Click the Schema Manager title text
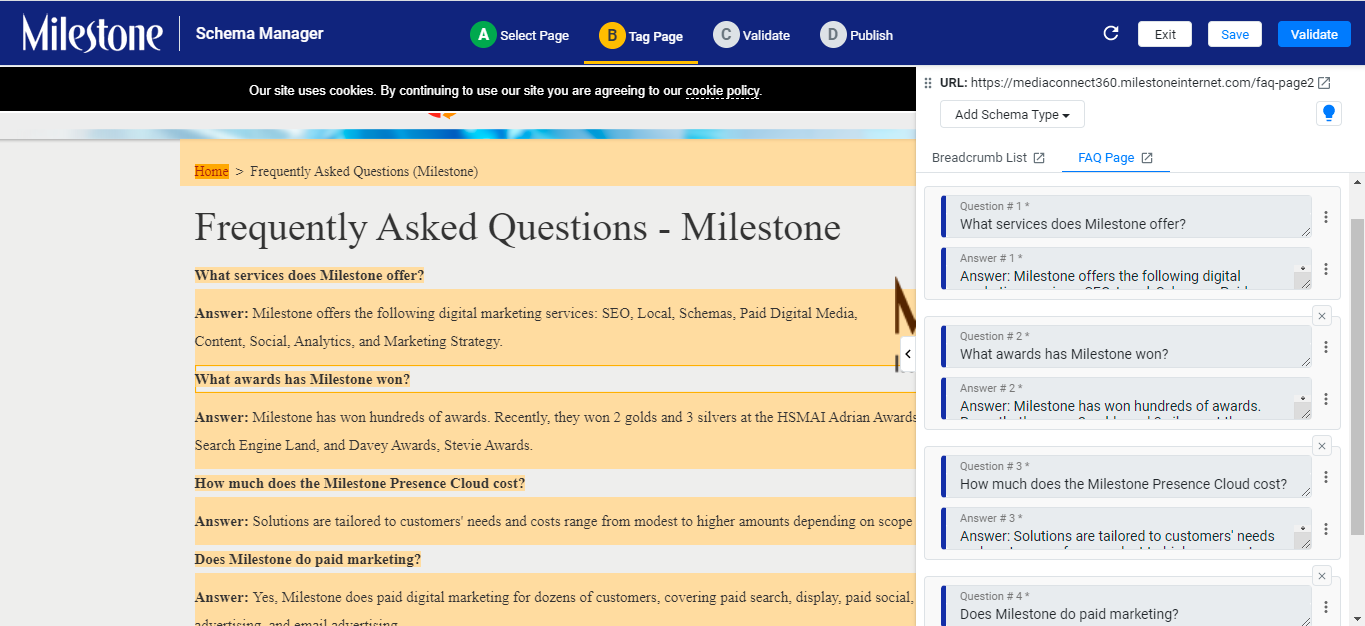1365x626 pixels. [259, 33]
